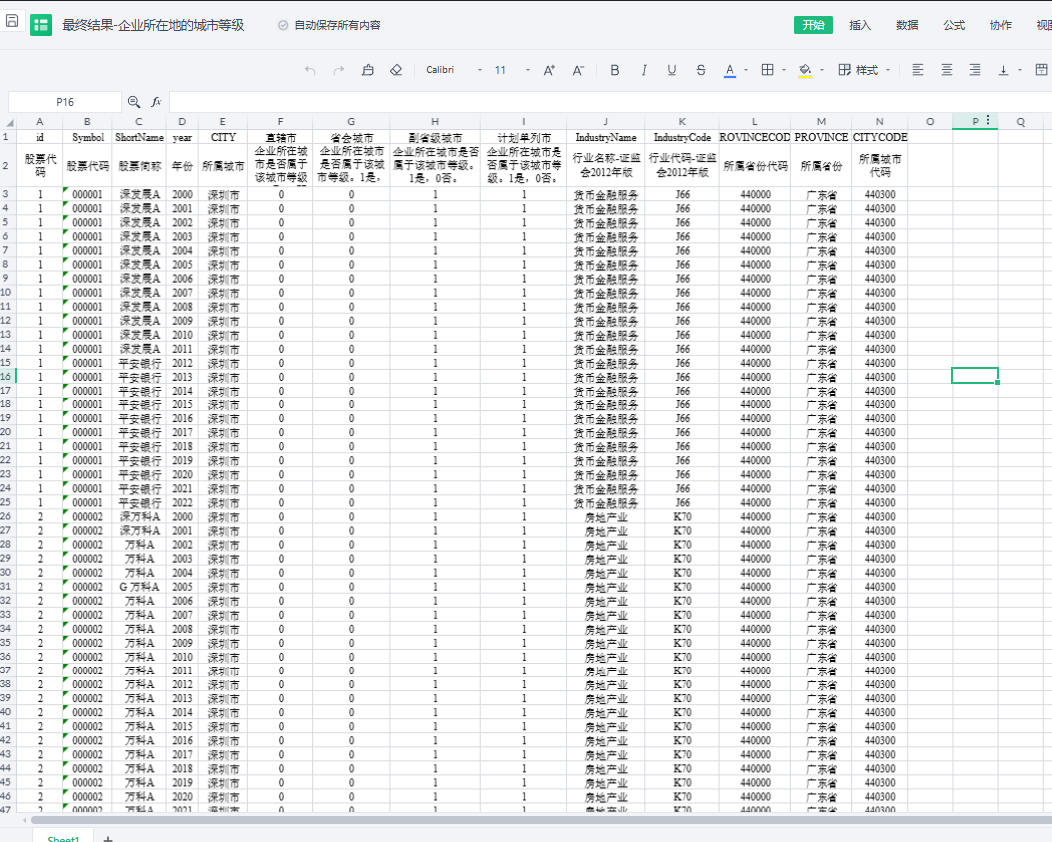Screen dimensions: 1052x842
Task: Click the 开始 button
Action: (813, 25)
